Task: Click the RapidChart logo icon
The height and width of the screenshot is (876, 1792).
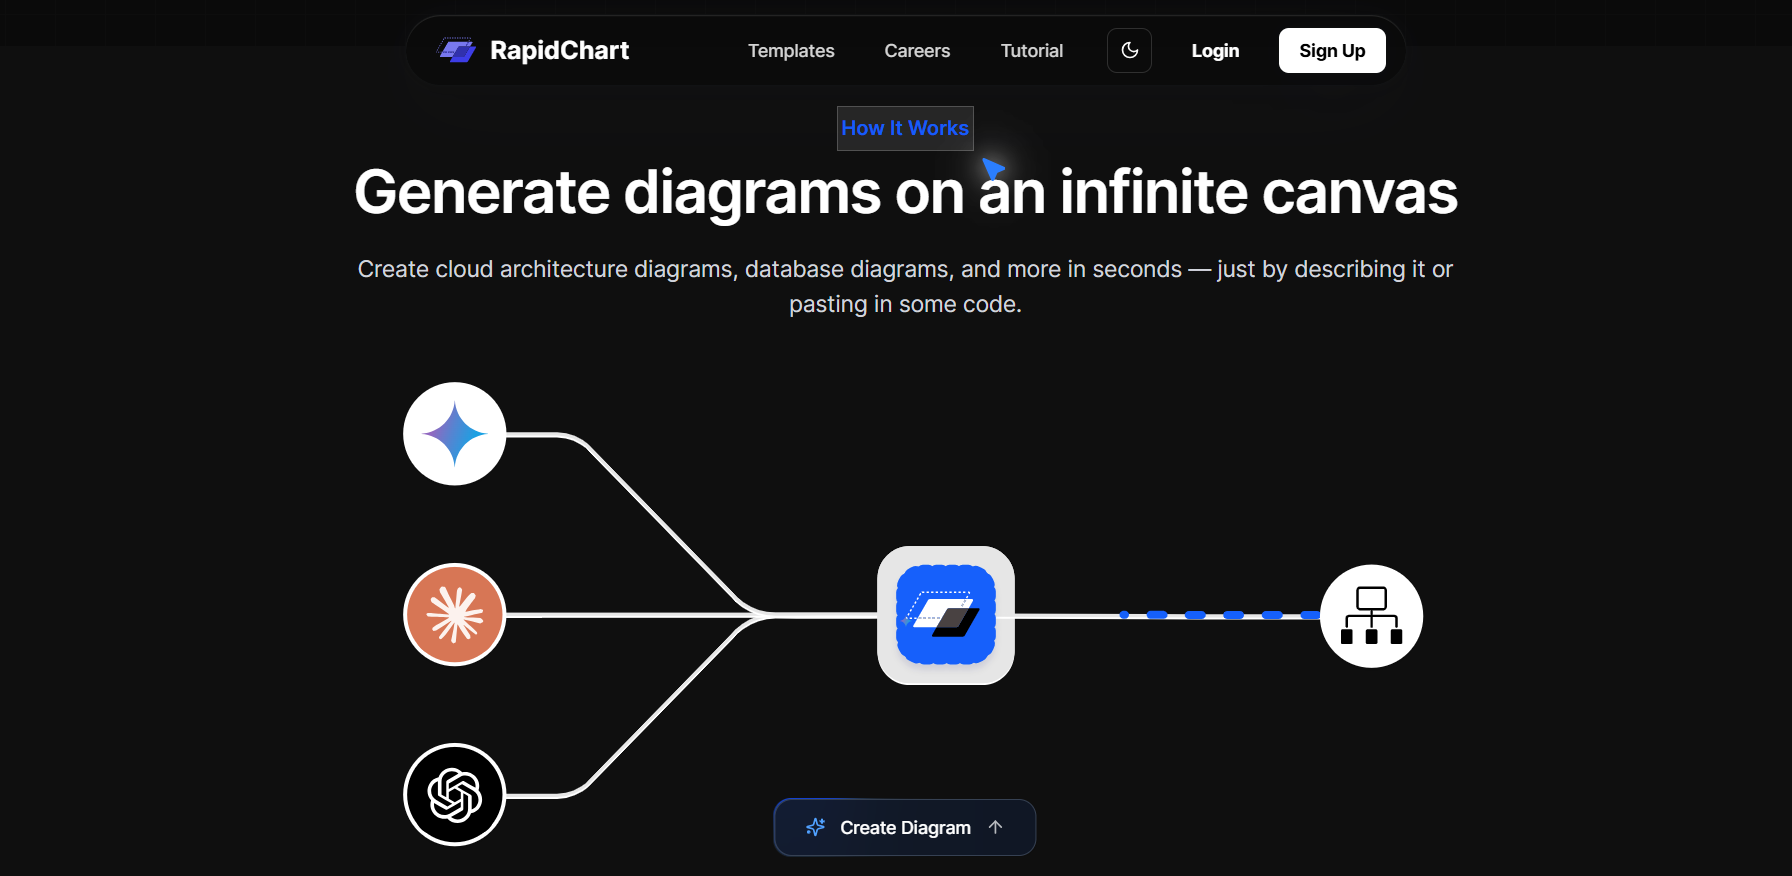Action: [457, 50]
